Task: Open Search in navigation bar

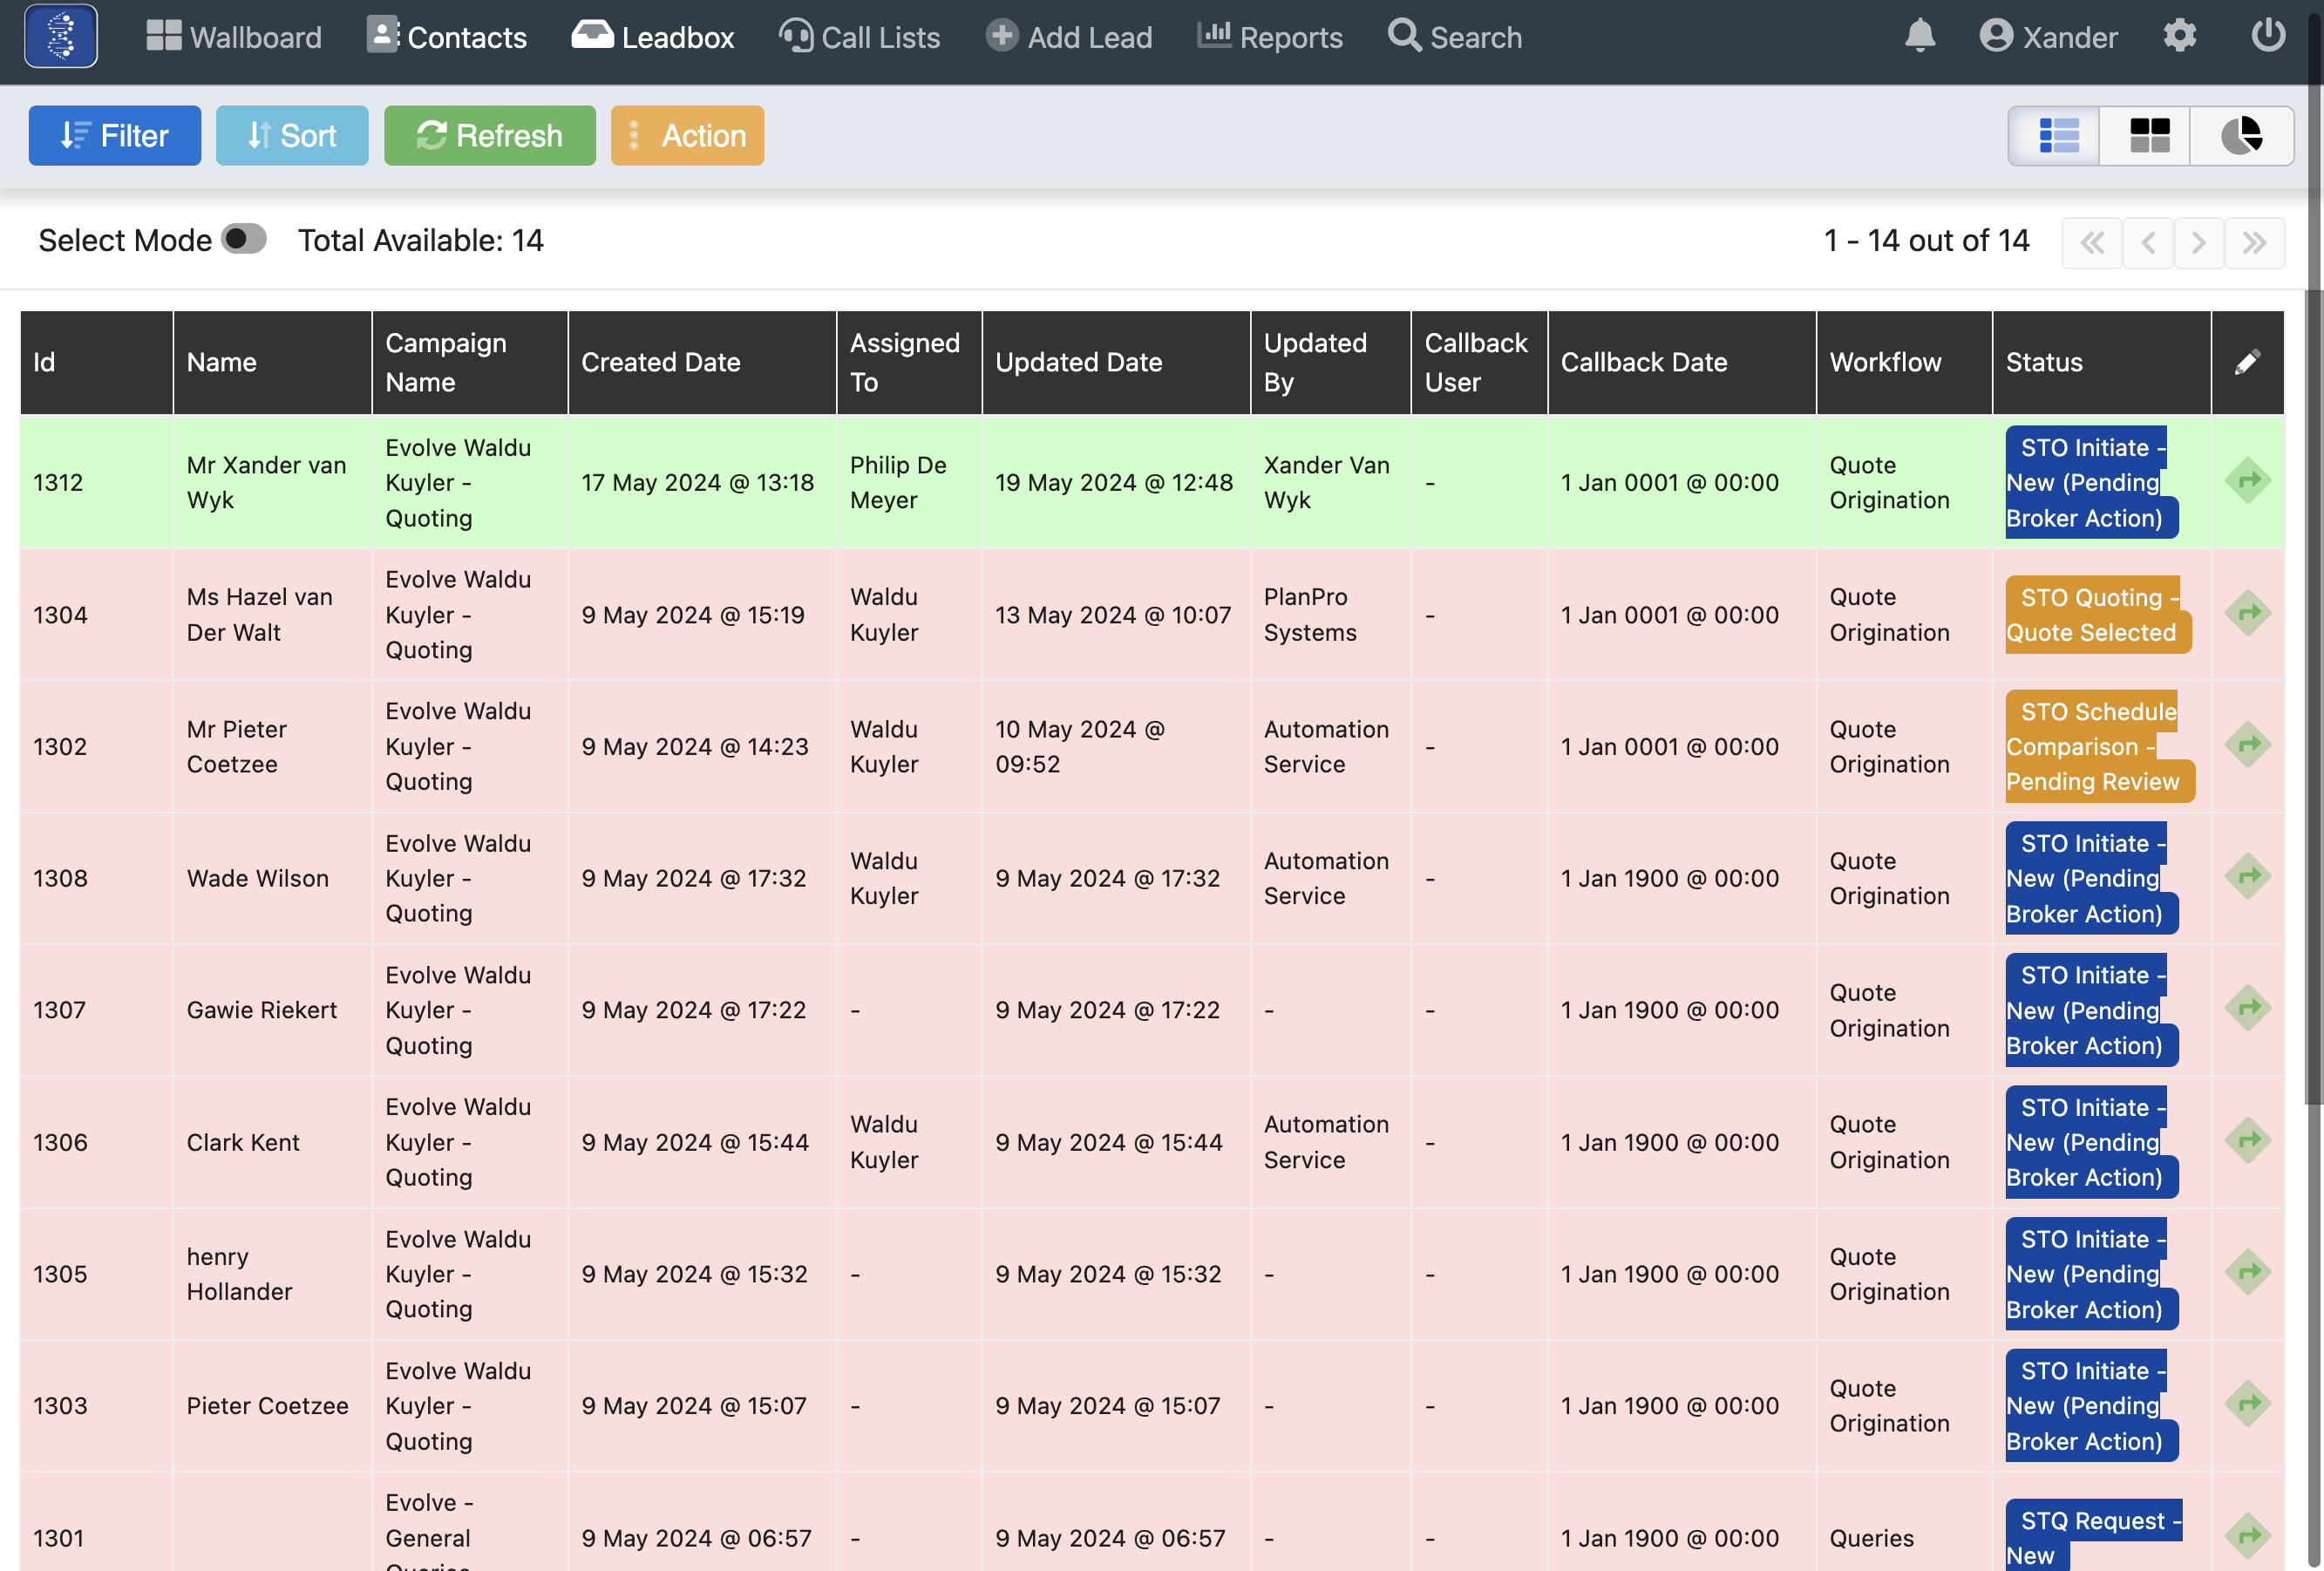Action: (x=1455, y=37)
